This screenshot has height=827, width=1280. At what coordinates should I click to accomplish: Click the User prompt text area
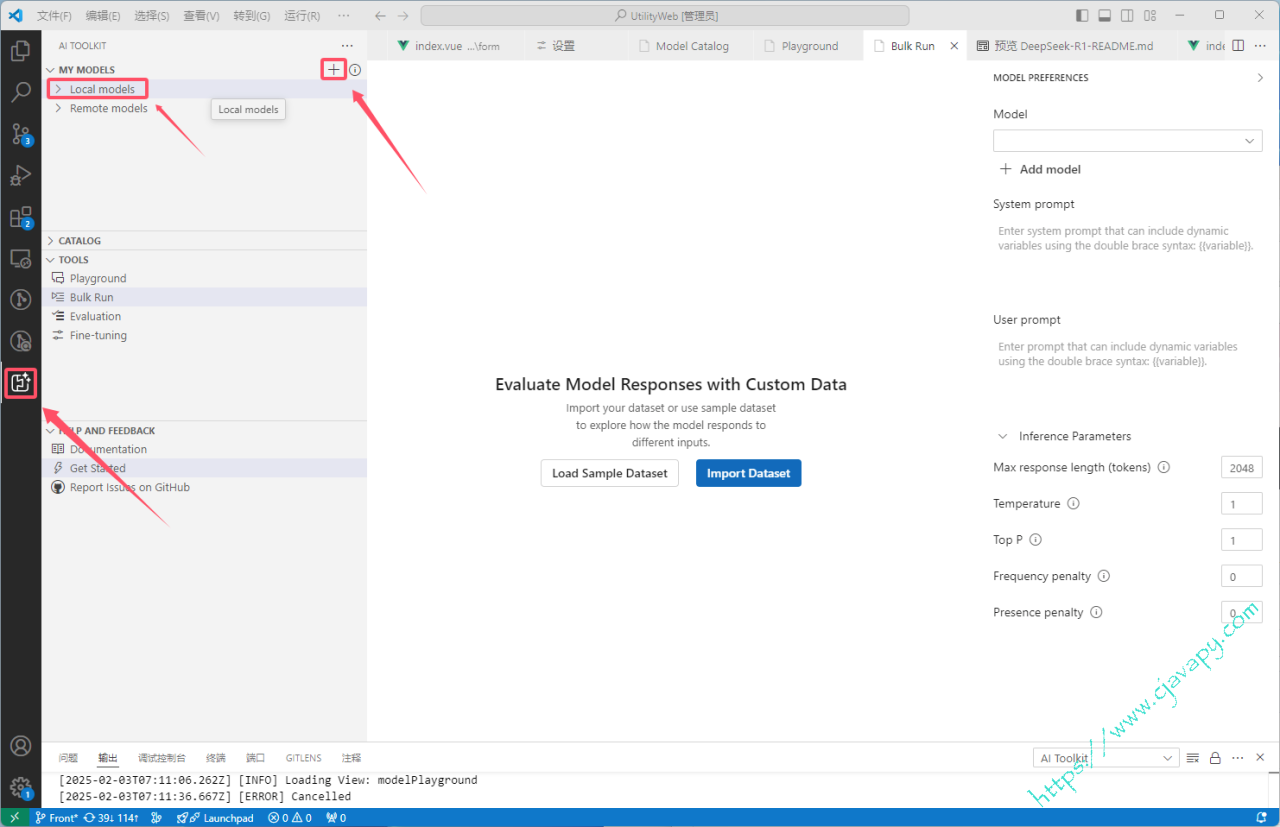[x=1127, y=372]
